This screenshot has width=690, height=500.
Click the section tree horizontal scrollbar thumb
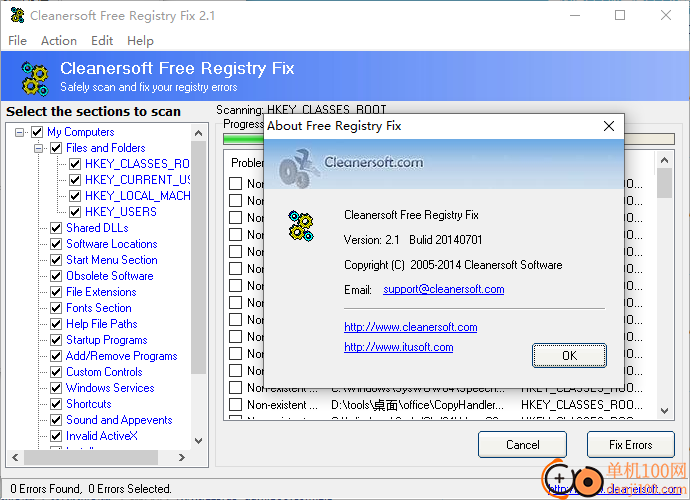point(91,457)
